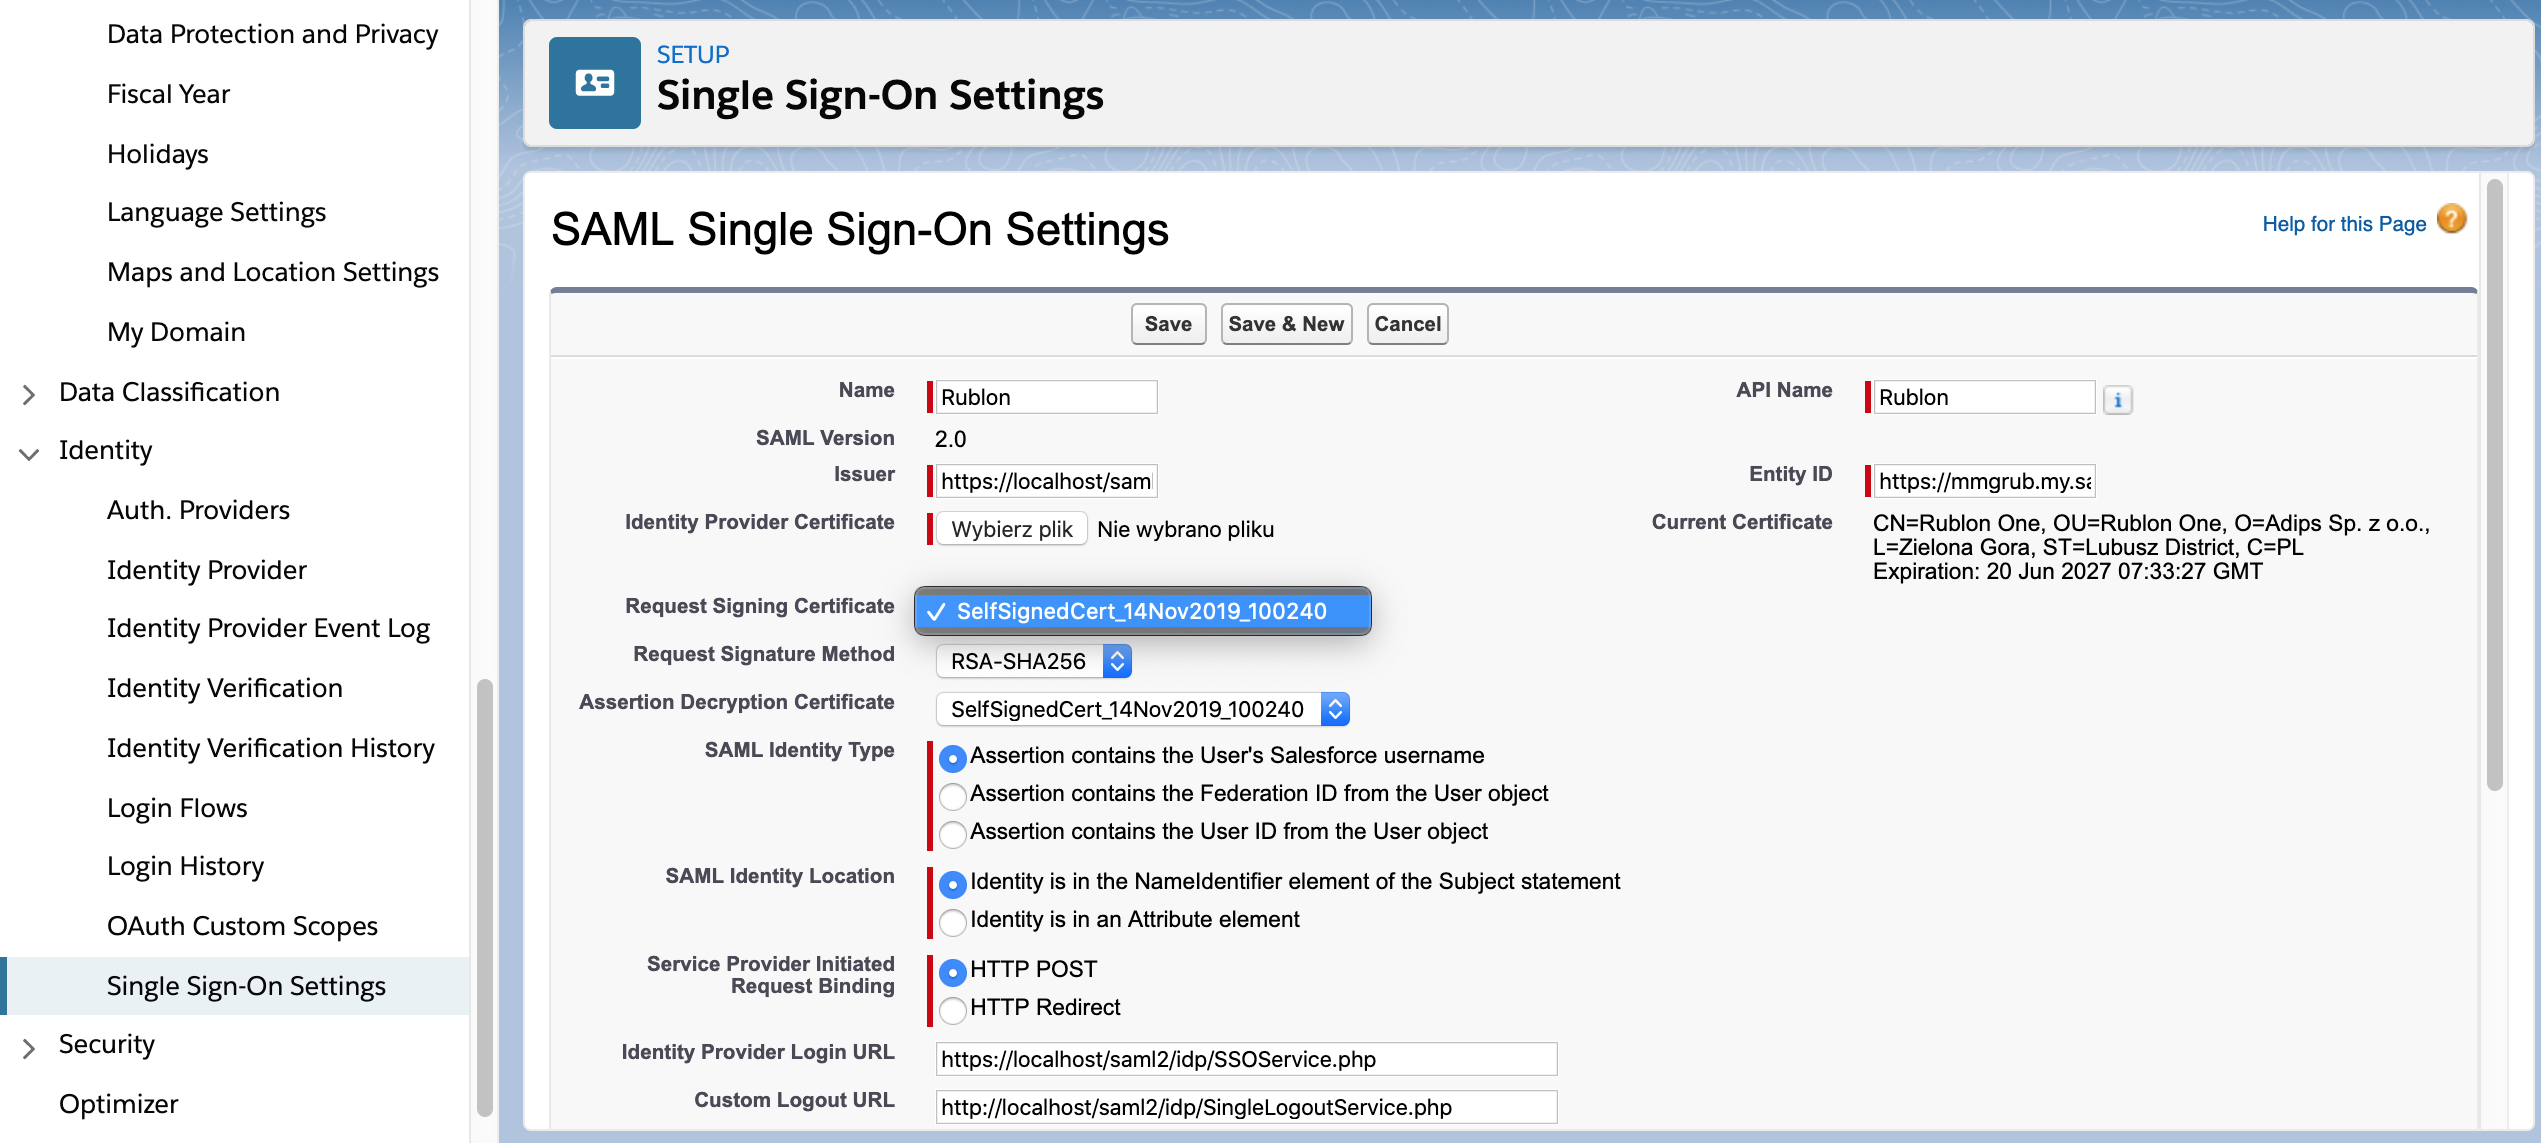Click the Identity Provider Login URL field

pos(1245,1059)
